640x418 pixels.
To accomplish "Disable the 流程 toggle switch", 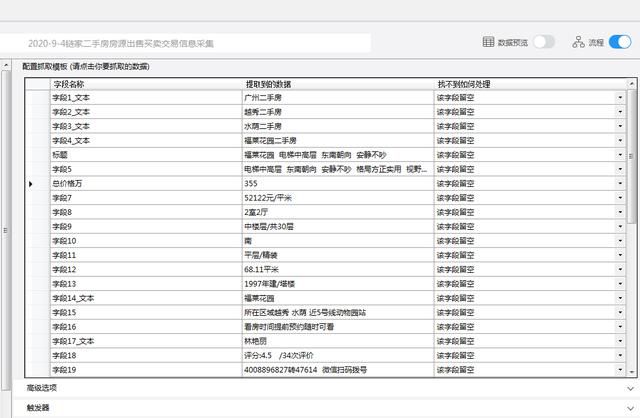I will (620, 42).
